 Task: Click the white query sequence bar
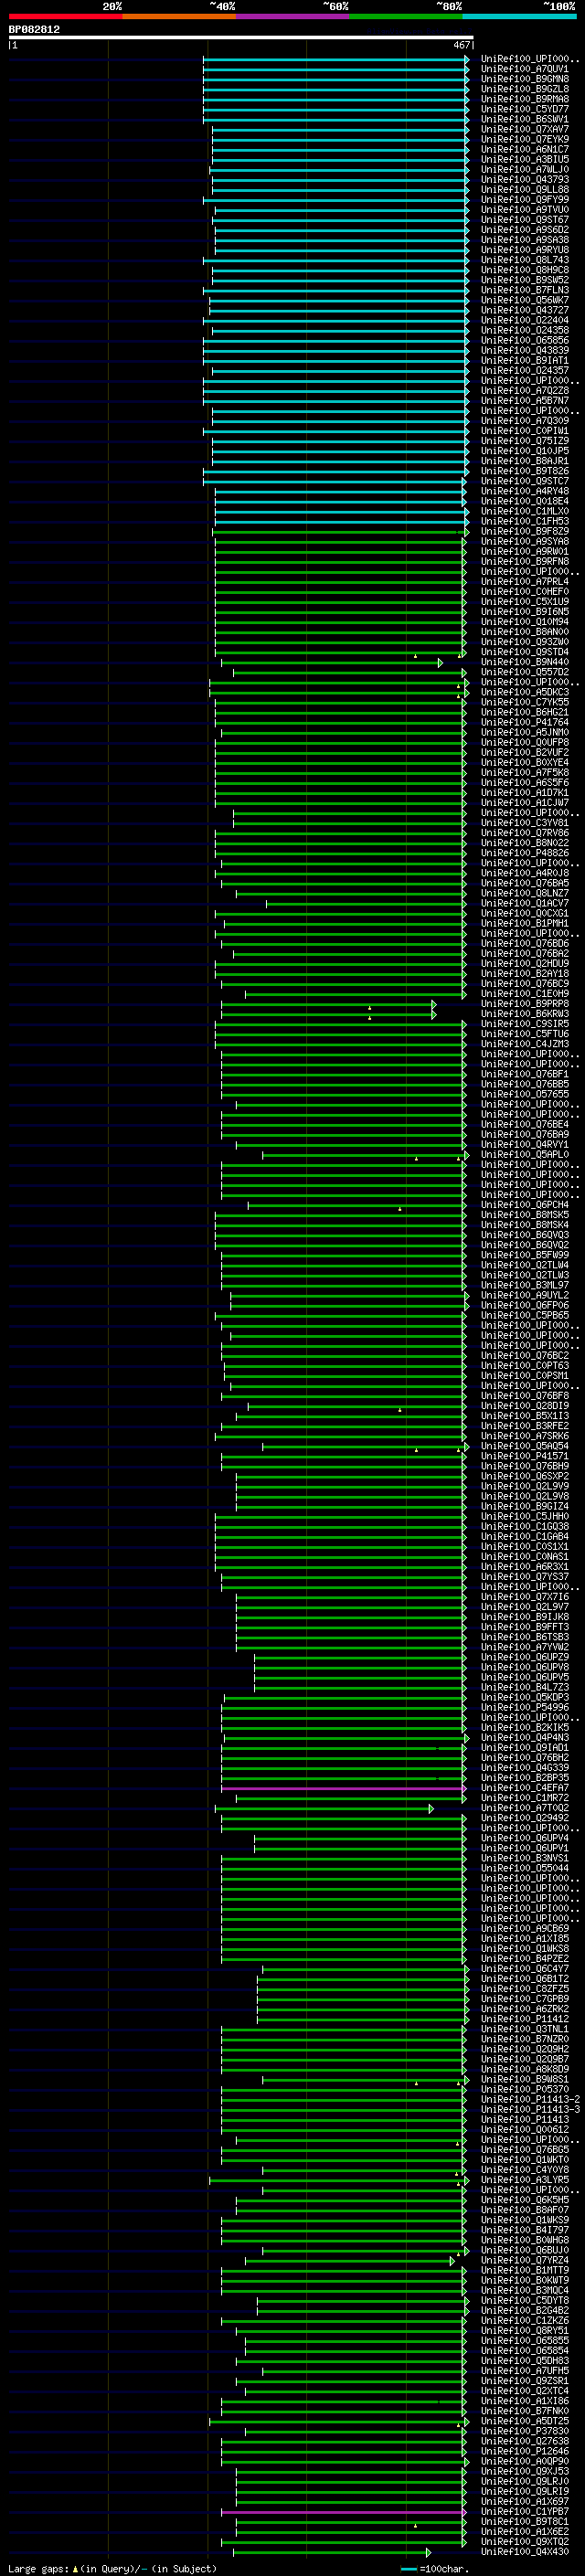click(x=241, y=37)
